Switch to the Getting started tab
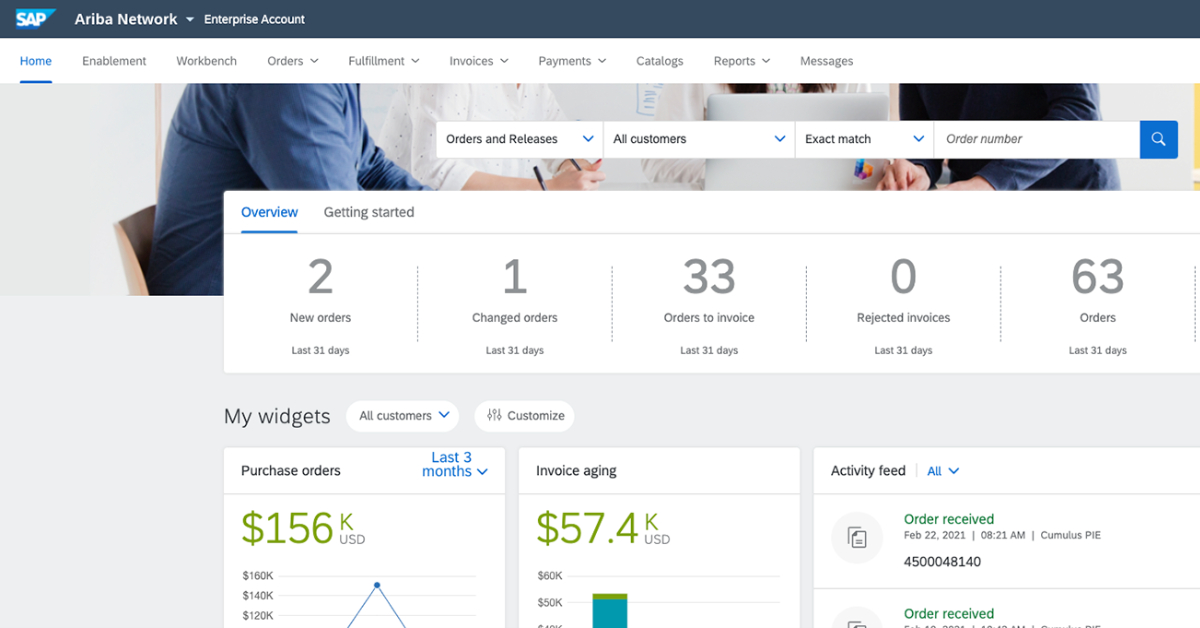 coord(369,212)
